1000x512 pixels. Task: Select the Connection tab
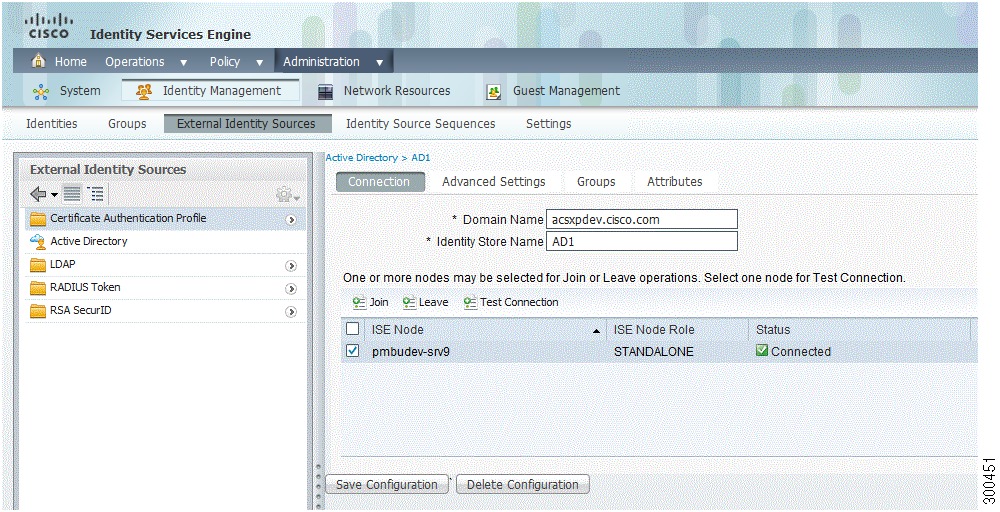point(379,182)
